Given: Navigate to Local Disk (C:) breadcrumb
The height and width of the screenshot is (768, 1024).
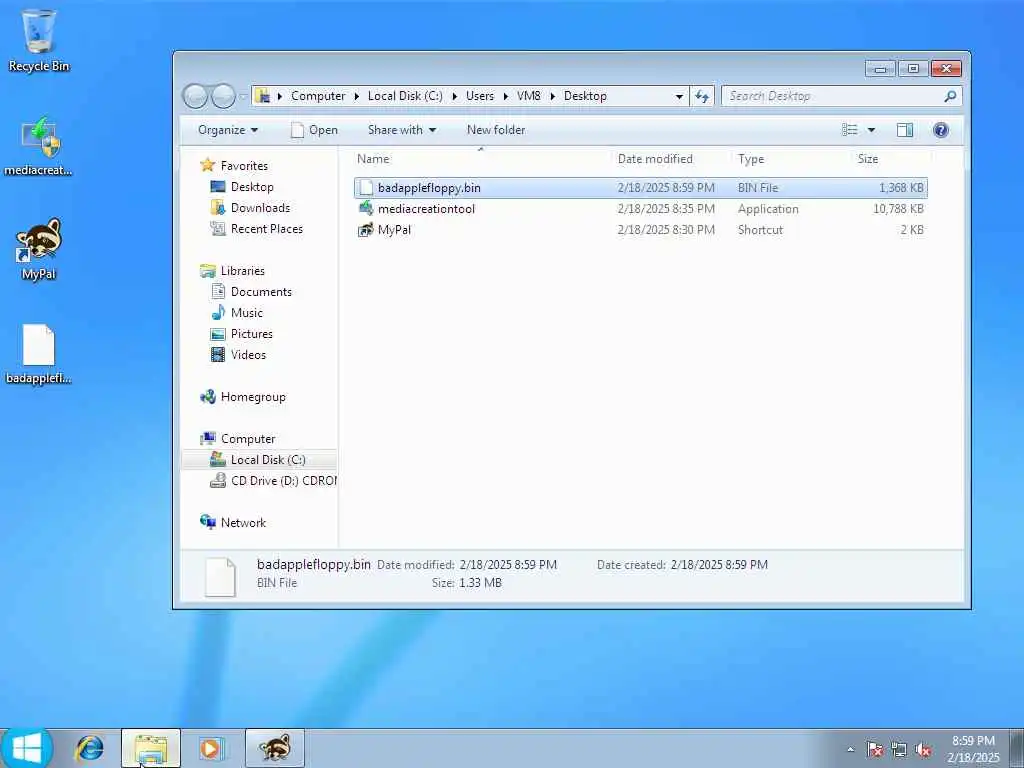Looking at the screenshot, I should pyautogui.click(x=405, y=96).
